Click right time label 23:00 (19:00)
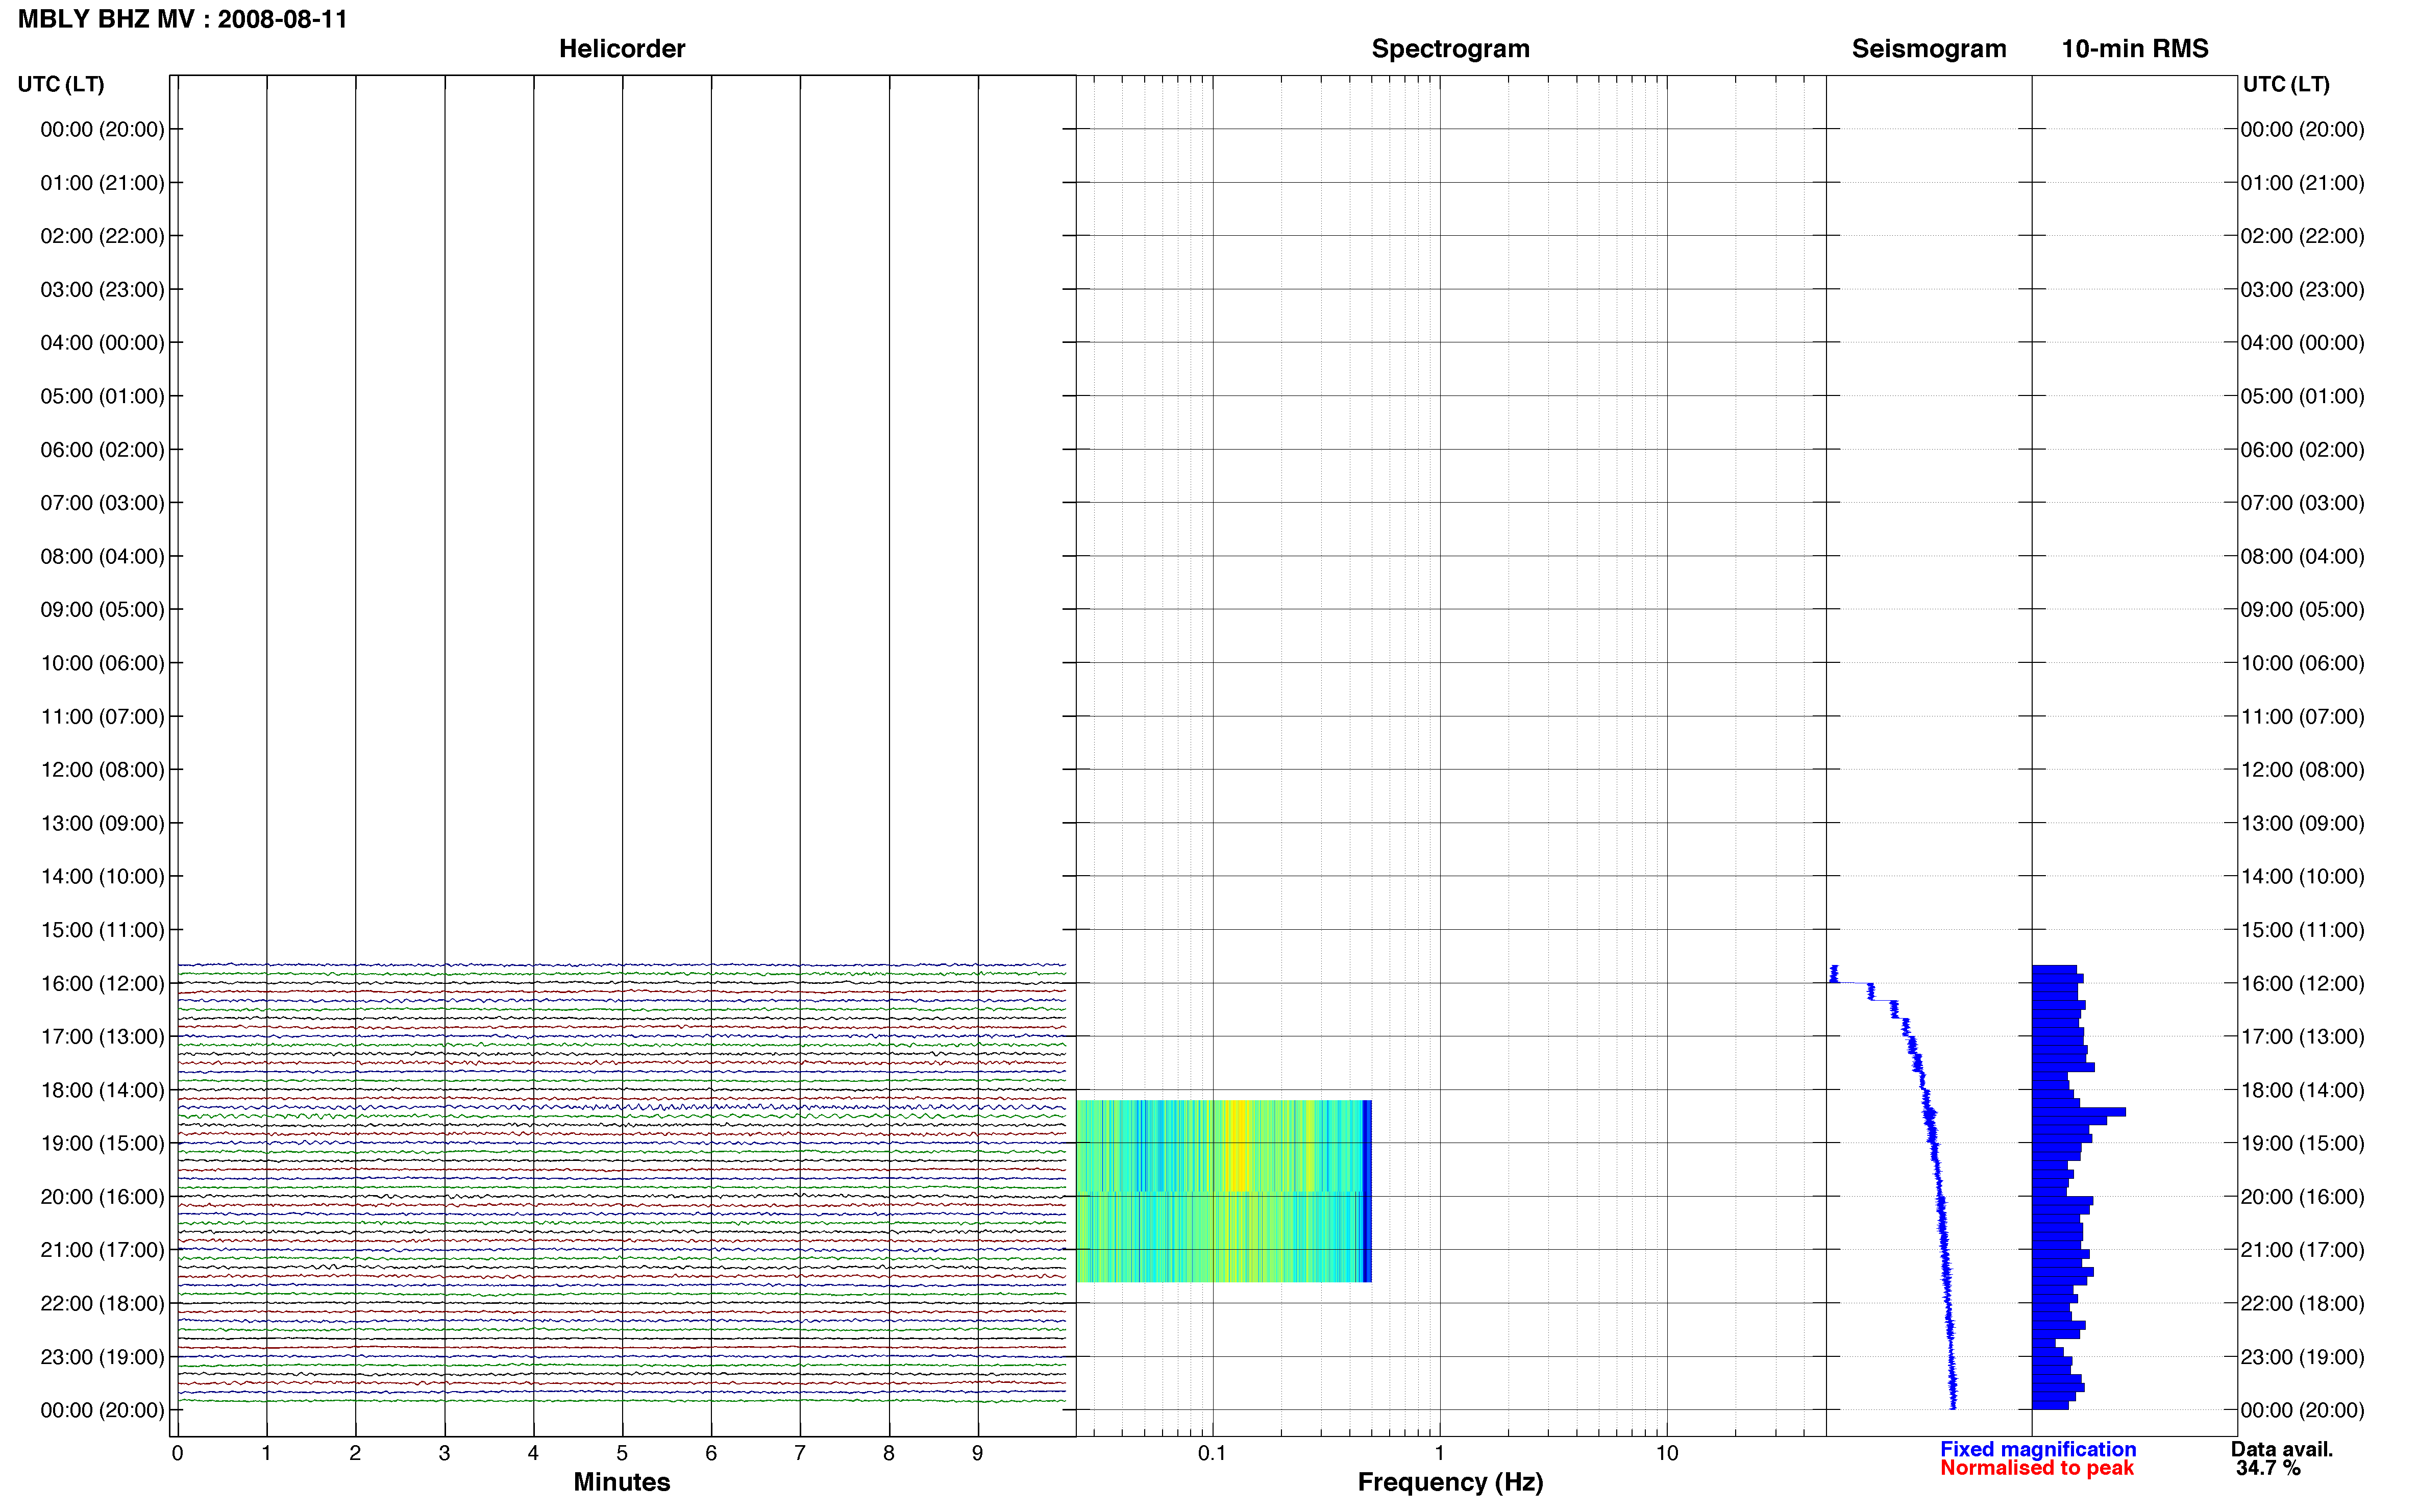The image size is (2419, 1512). point(2303,1357)
